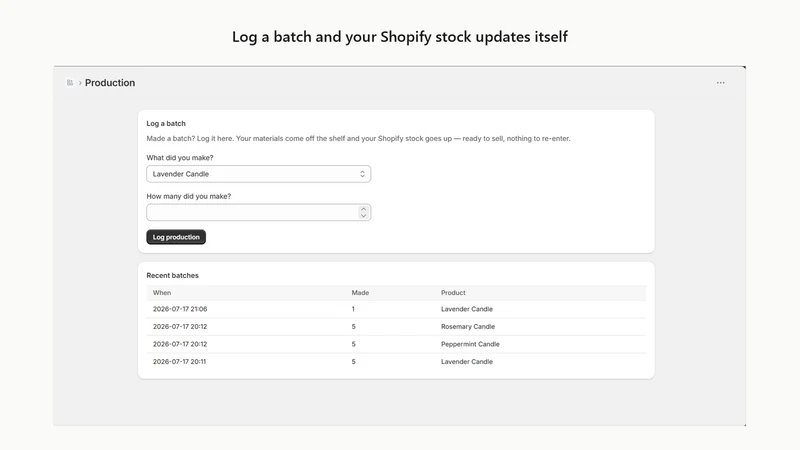Select the 2026-07-17 21:06 batch timestamp
Screen dimensions: 800x450
180,309
